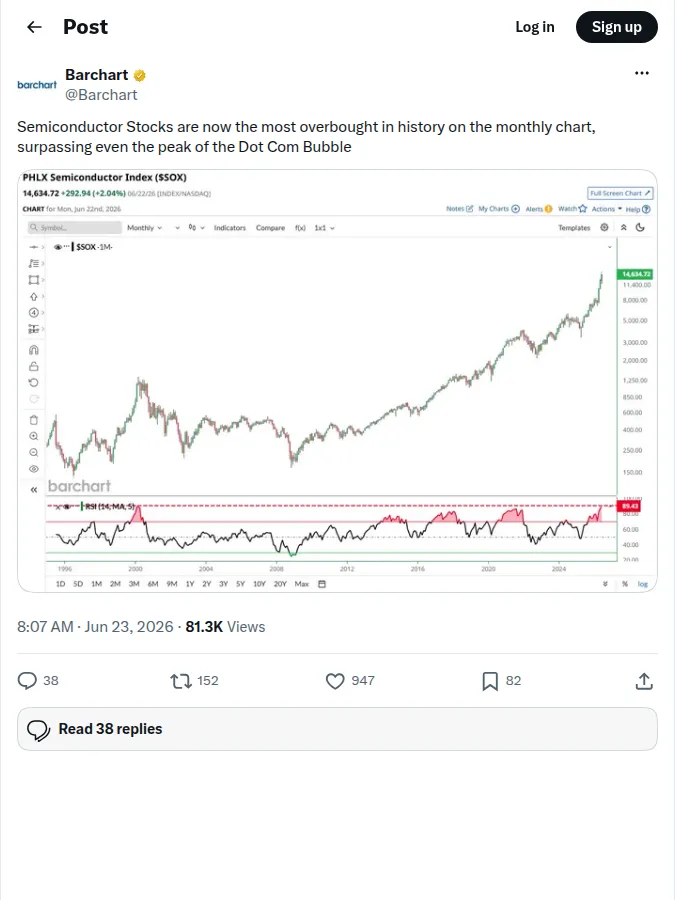This screenshot has width=675, height=900.
Task: Click the Post header title
Action: pos(86,27)
